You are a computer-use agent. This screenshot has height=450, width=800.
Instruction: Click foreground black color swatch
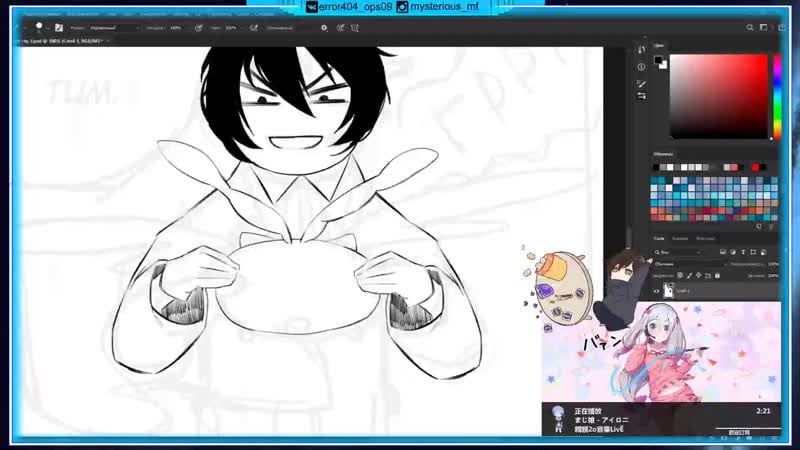[x=659, y=60]
